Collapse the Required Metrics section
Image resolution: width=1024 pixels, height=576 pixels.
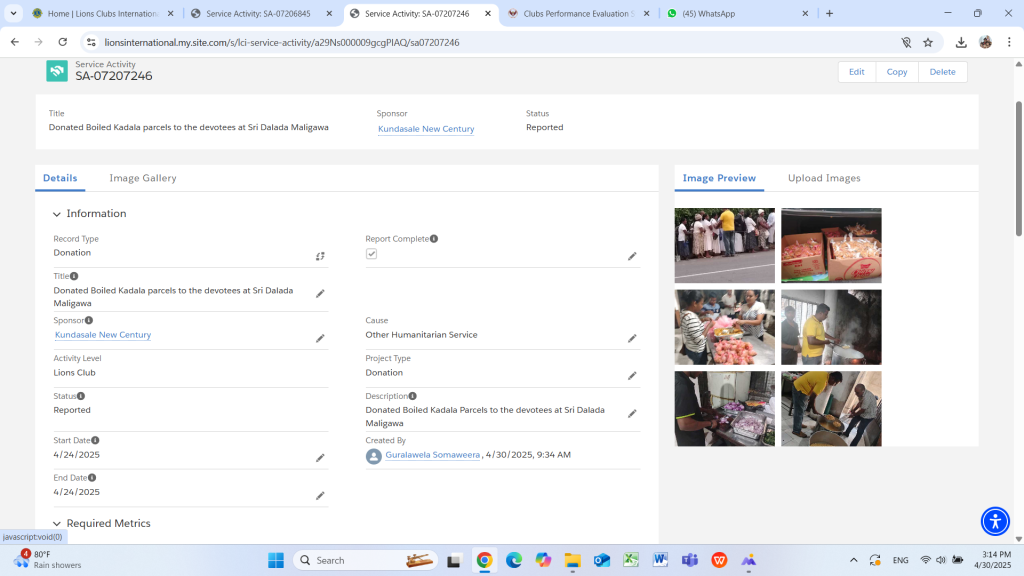coord(57,524)
